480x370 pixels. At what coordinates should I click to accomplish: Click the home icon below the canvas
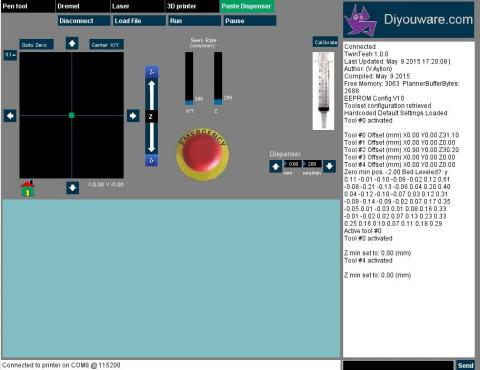pos(27,189)
